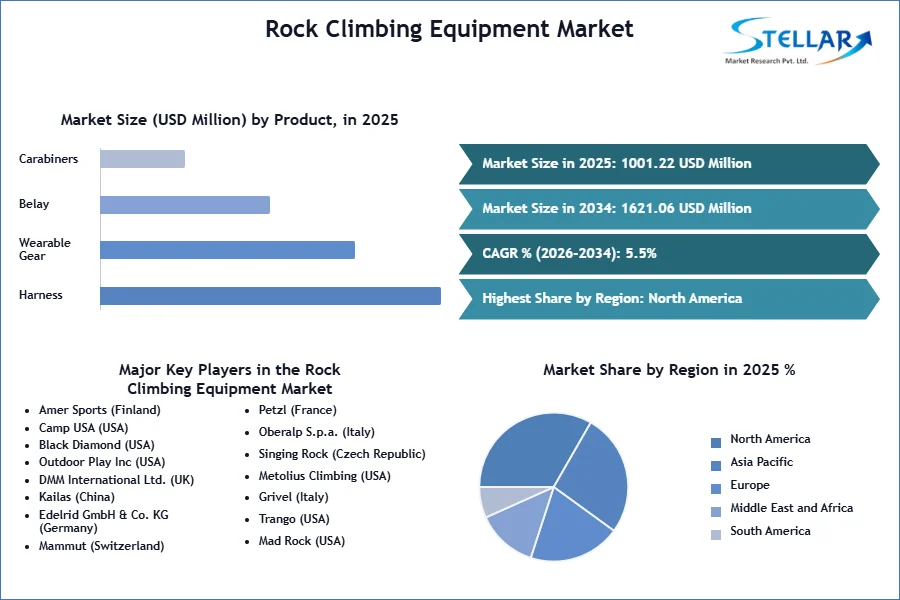Click the South America legend swatch

716,535
